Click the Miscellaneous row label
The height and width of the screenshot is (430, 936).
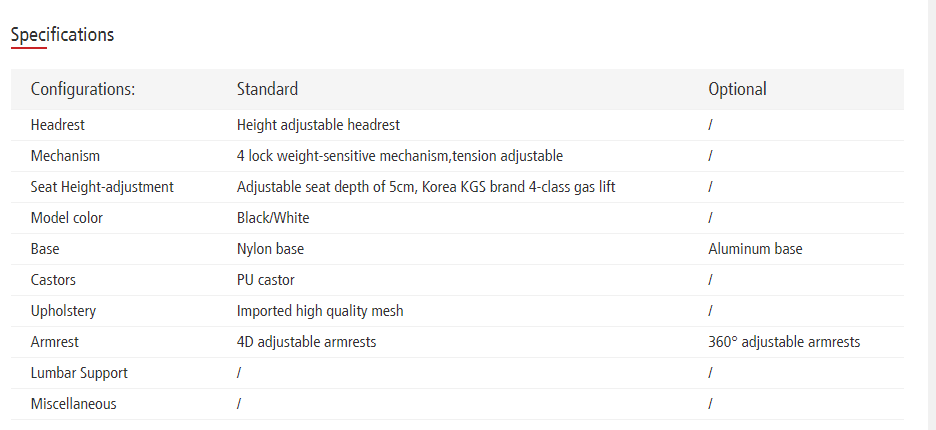[x=73, y=404]
